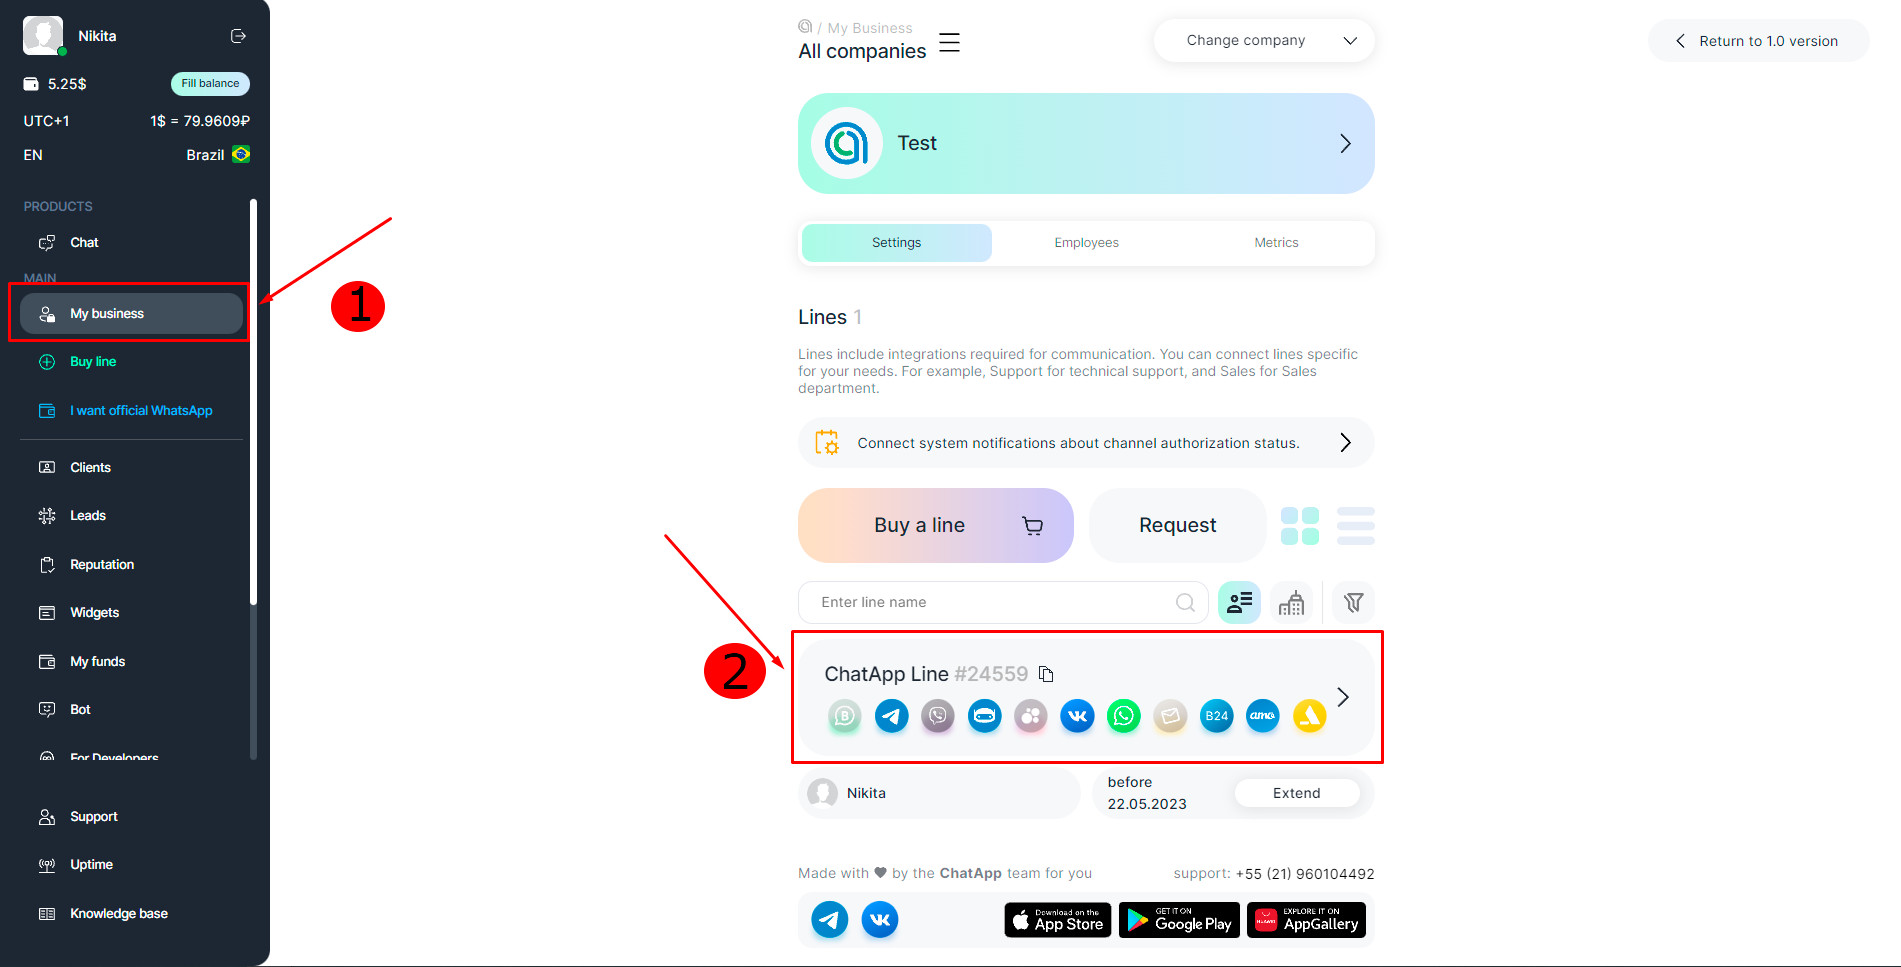This screenshot has height=967, width=1901.
Task: Click the sidebar scrollbar
Action: [x=253, y=402]
